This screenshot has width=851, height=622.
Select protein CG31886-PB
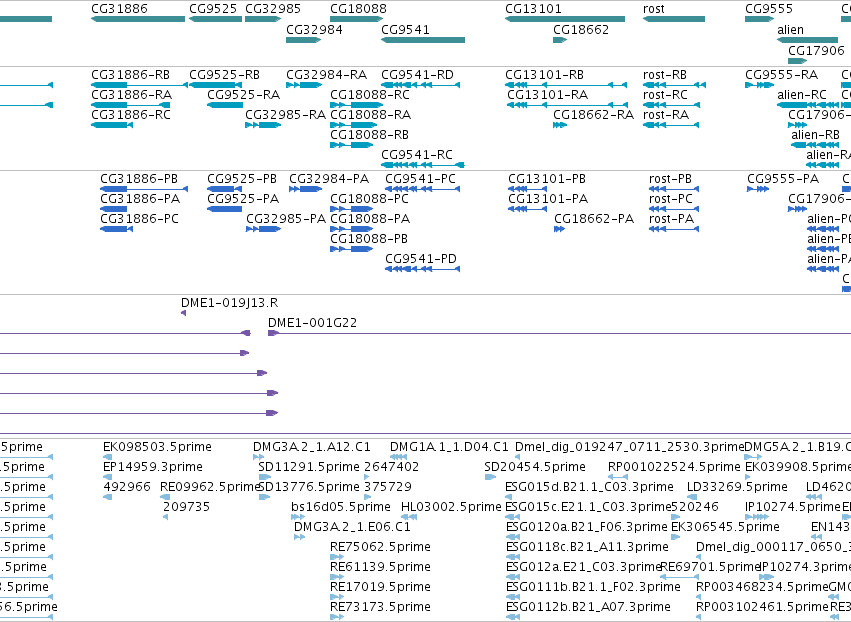click(x=139, y=179)
